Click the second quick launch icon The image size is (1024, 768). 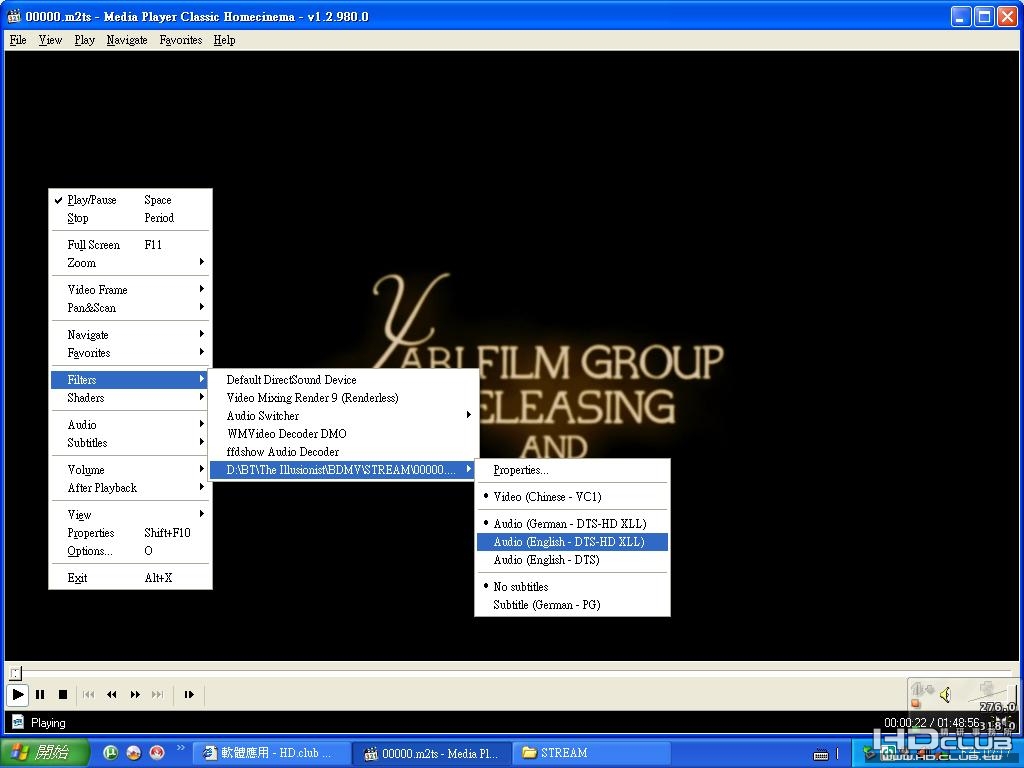[x=134, y=753]
